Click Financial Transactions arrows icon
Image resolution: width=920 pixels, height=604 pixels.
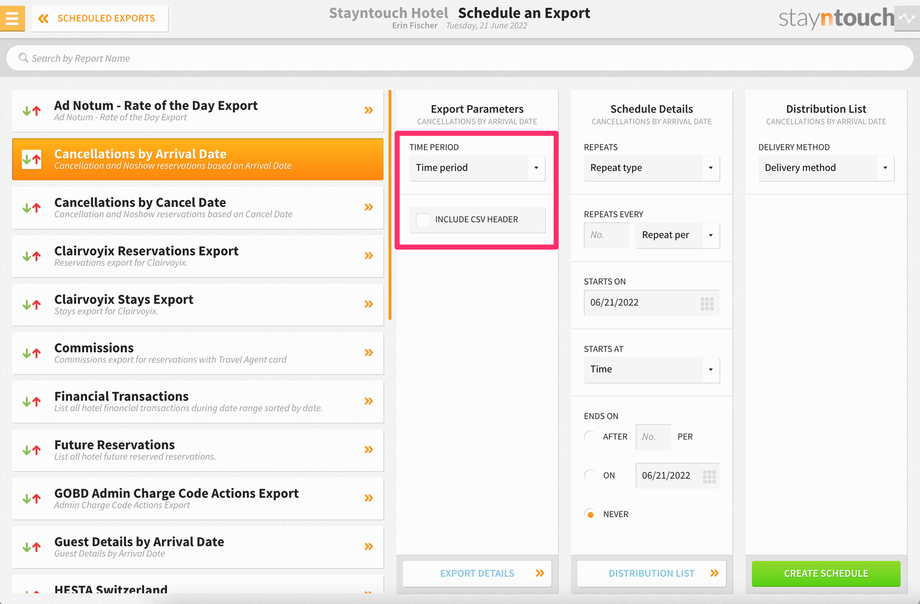(x=32, y=401)
